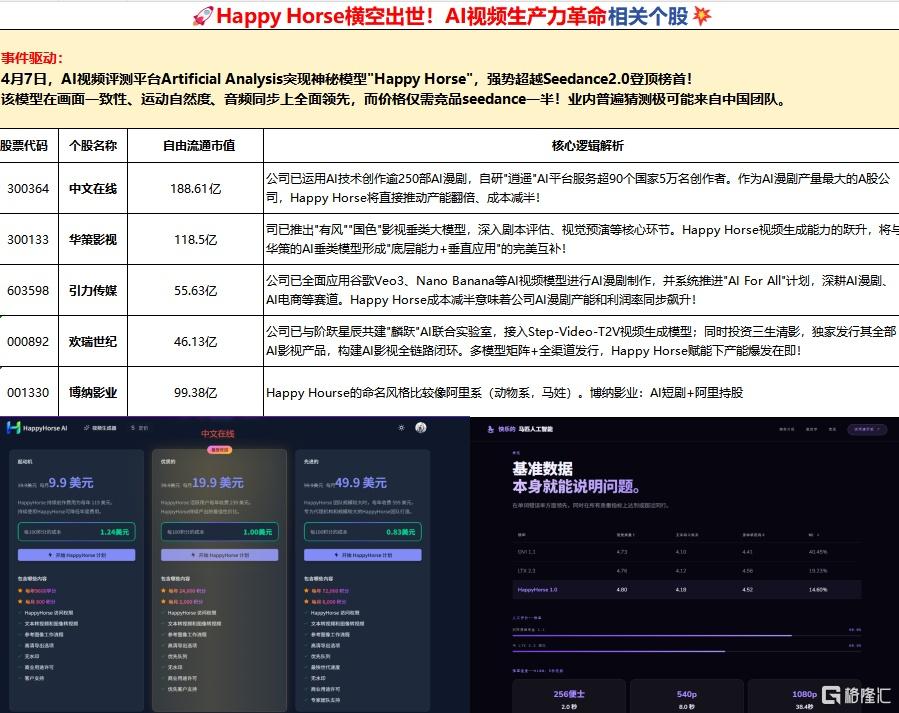The height and width of the screenshot is (713, 899).
Task: Select stock code cell 300133
Action: [x=28, y=240]
